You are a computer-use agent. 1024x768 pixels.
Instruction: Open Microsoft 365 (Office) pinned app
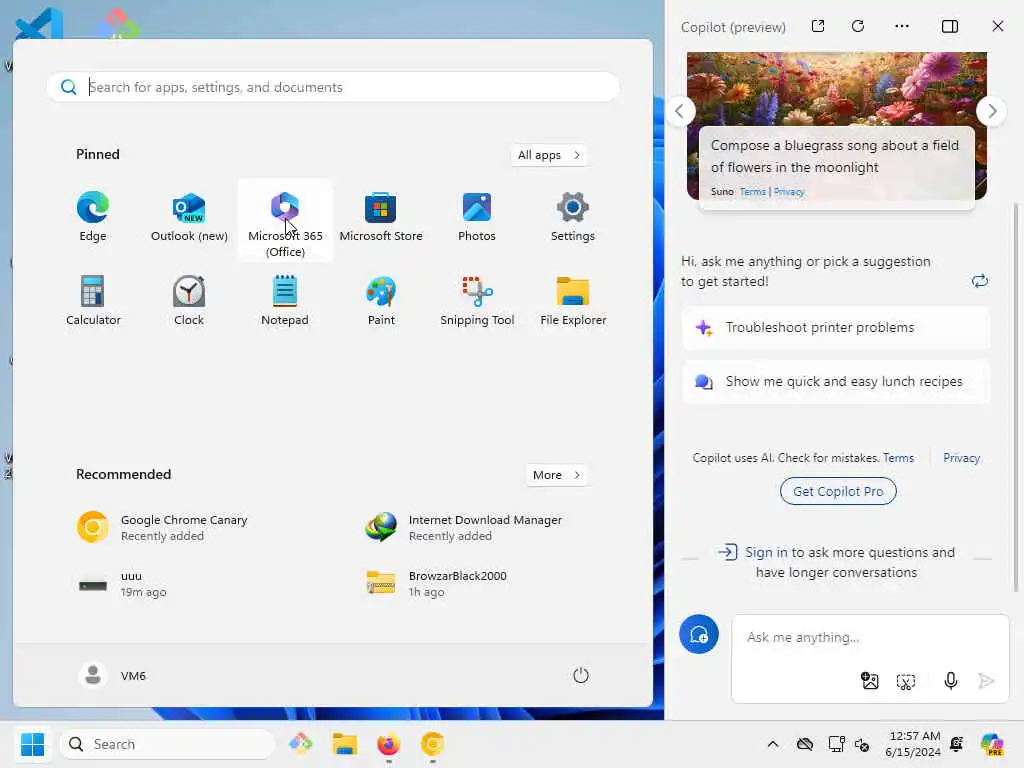click(285, 221)
